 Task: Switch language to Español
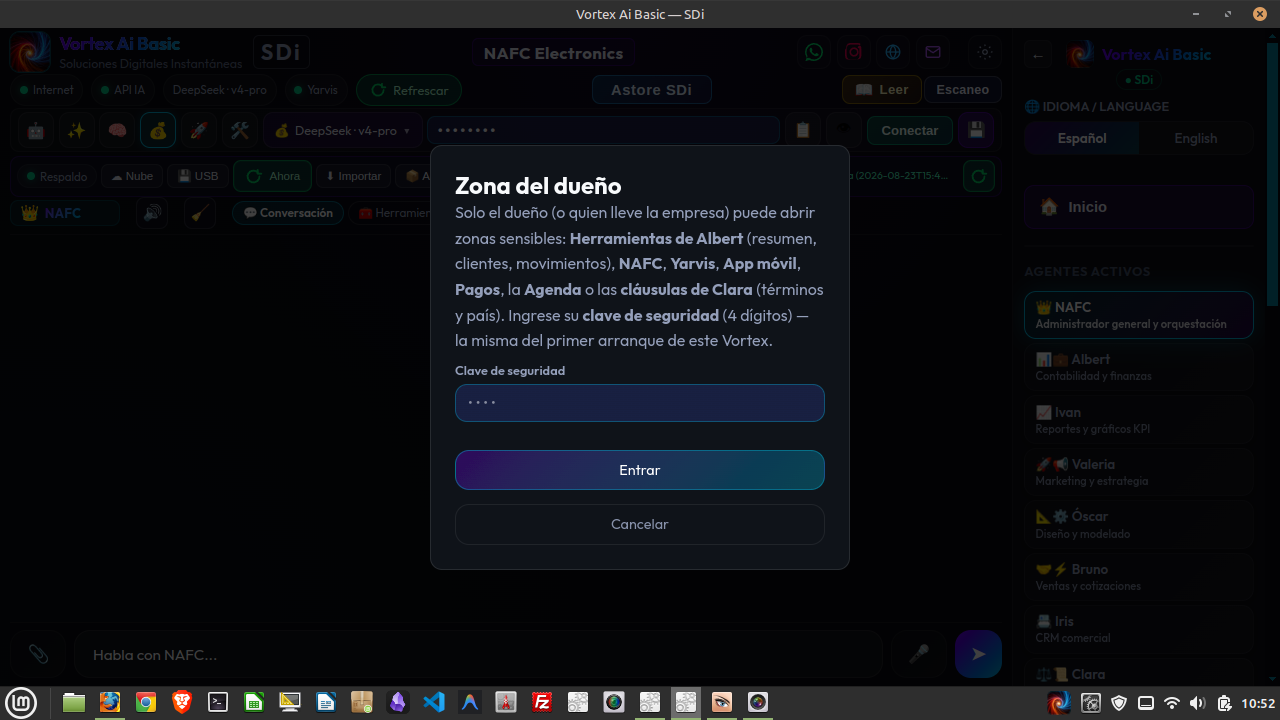tap(1082, 138)
